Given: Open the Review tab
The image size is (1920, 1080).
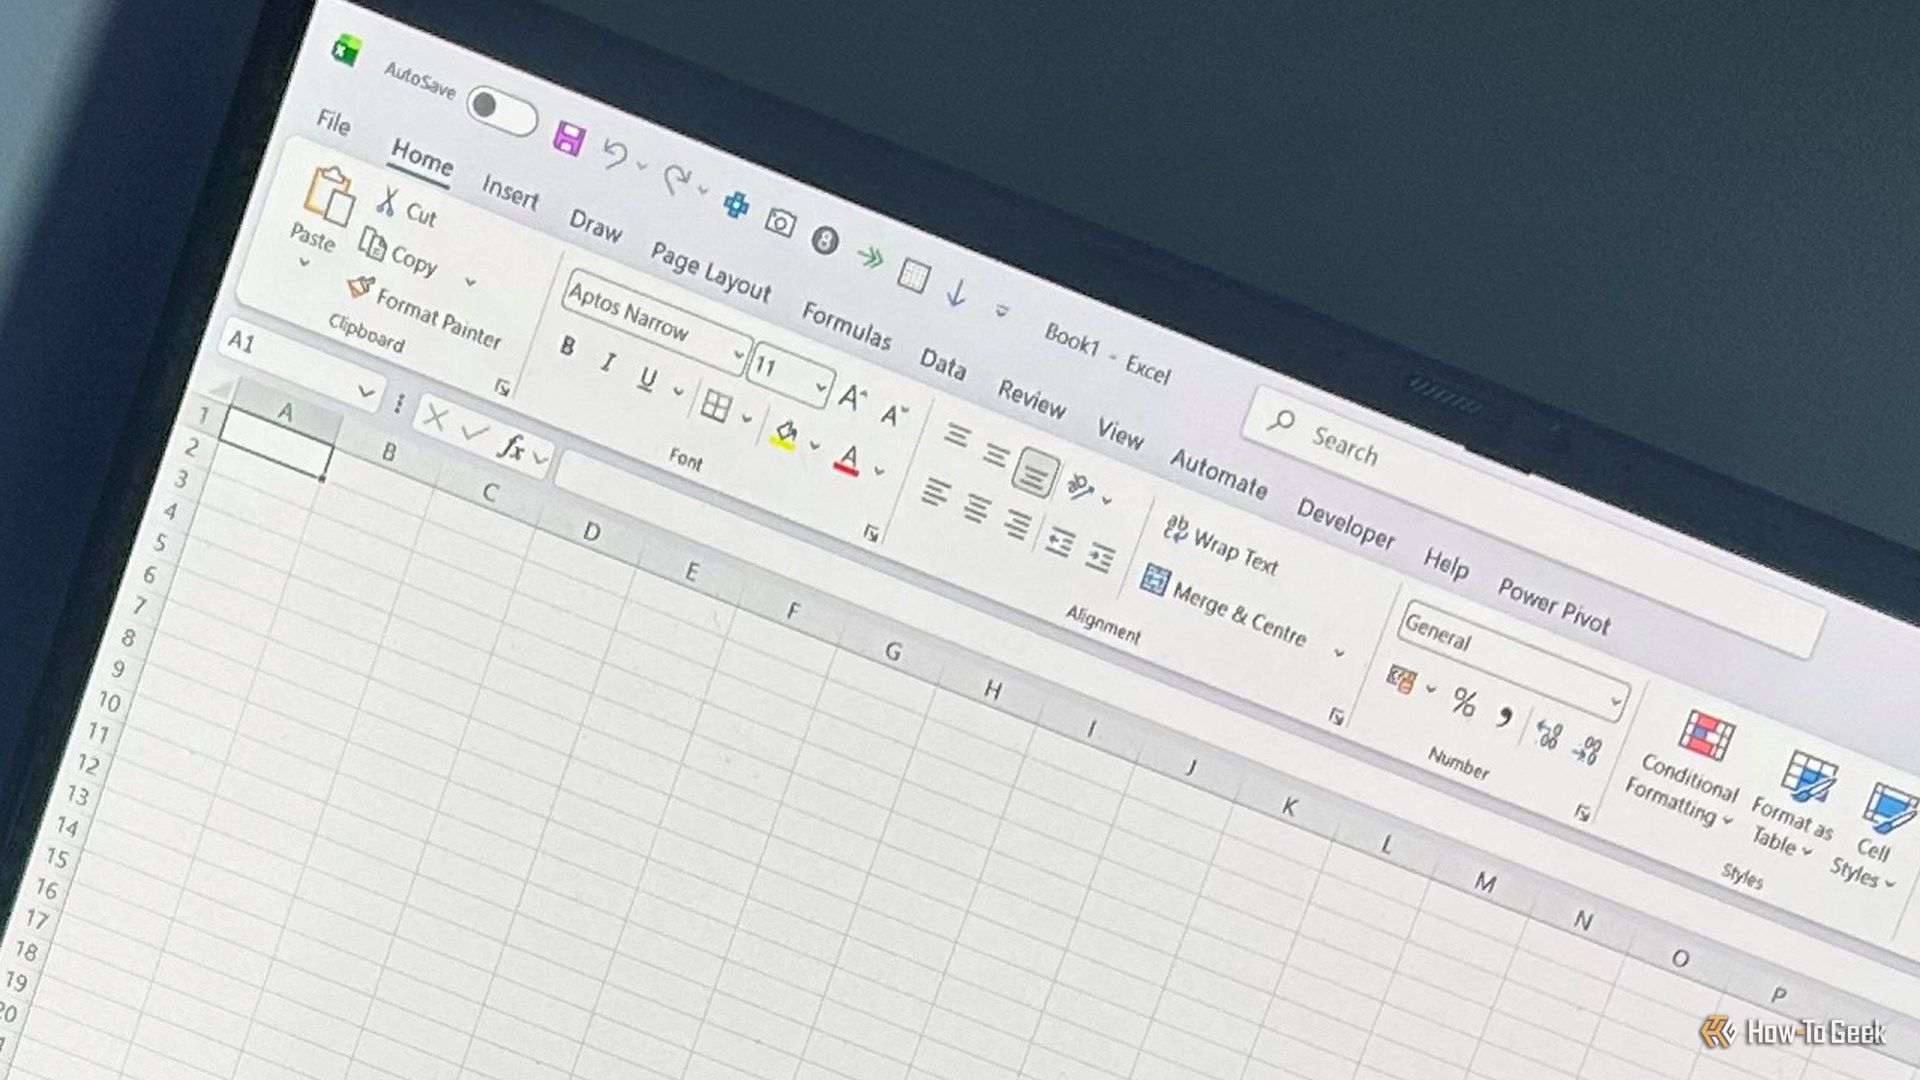Looking at the screenshot, I should (1031, 399).
